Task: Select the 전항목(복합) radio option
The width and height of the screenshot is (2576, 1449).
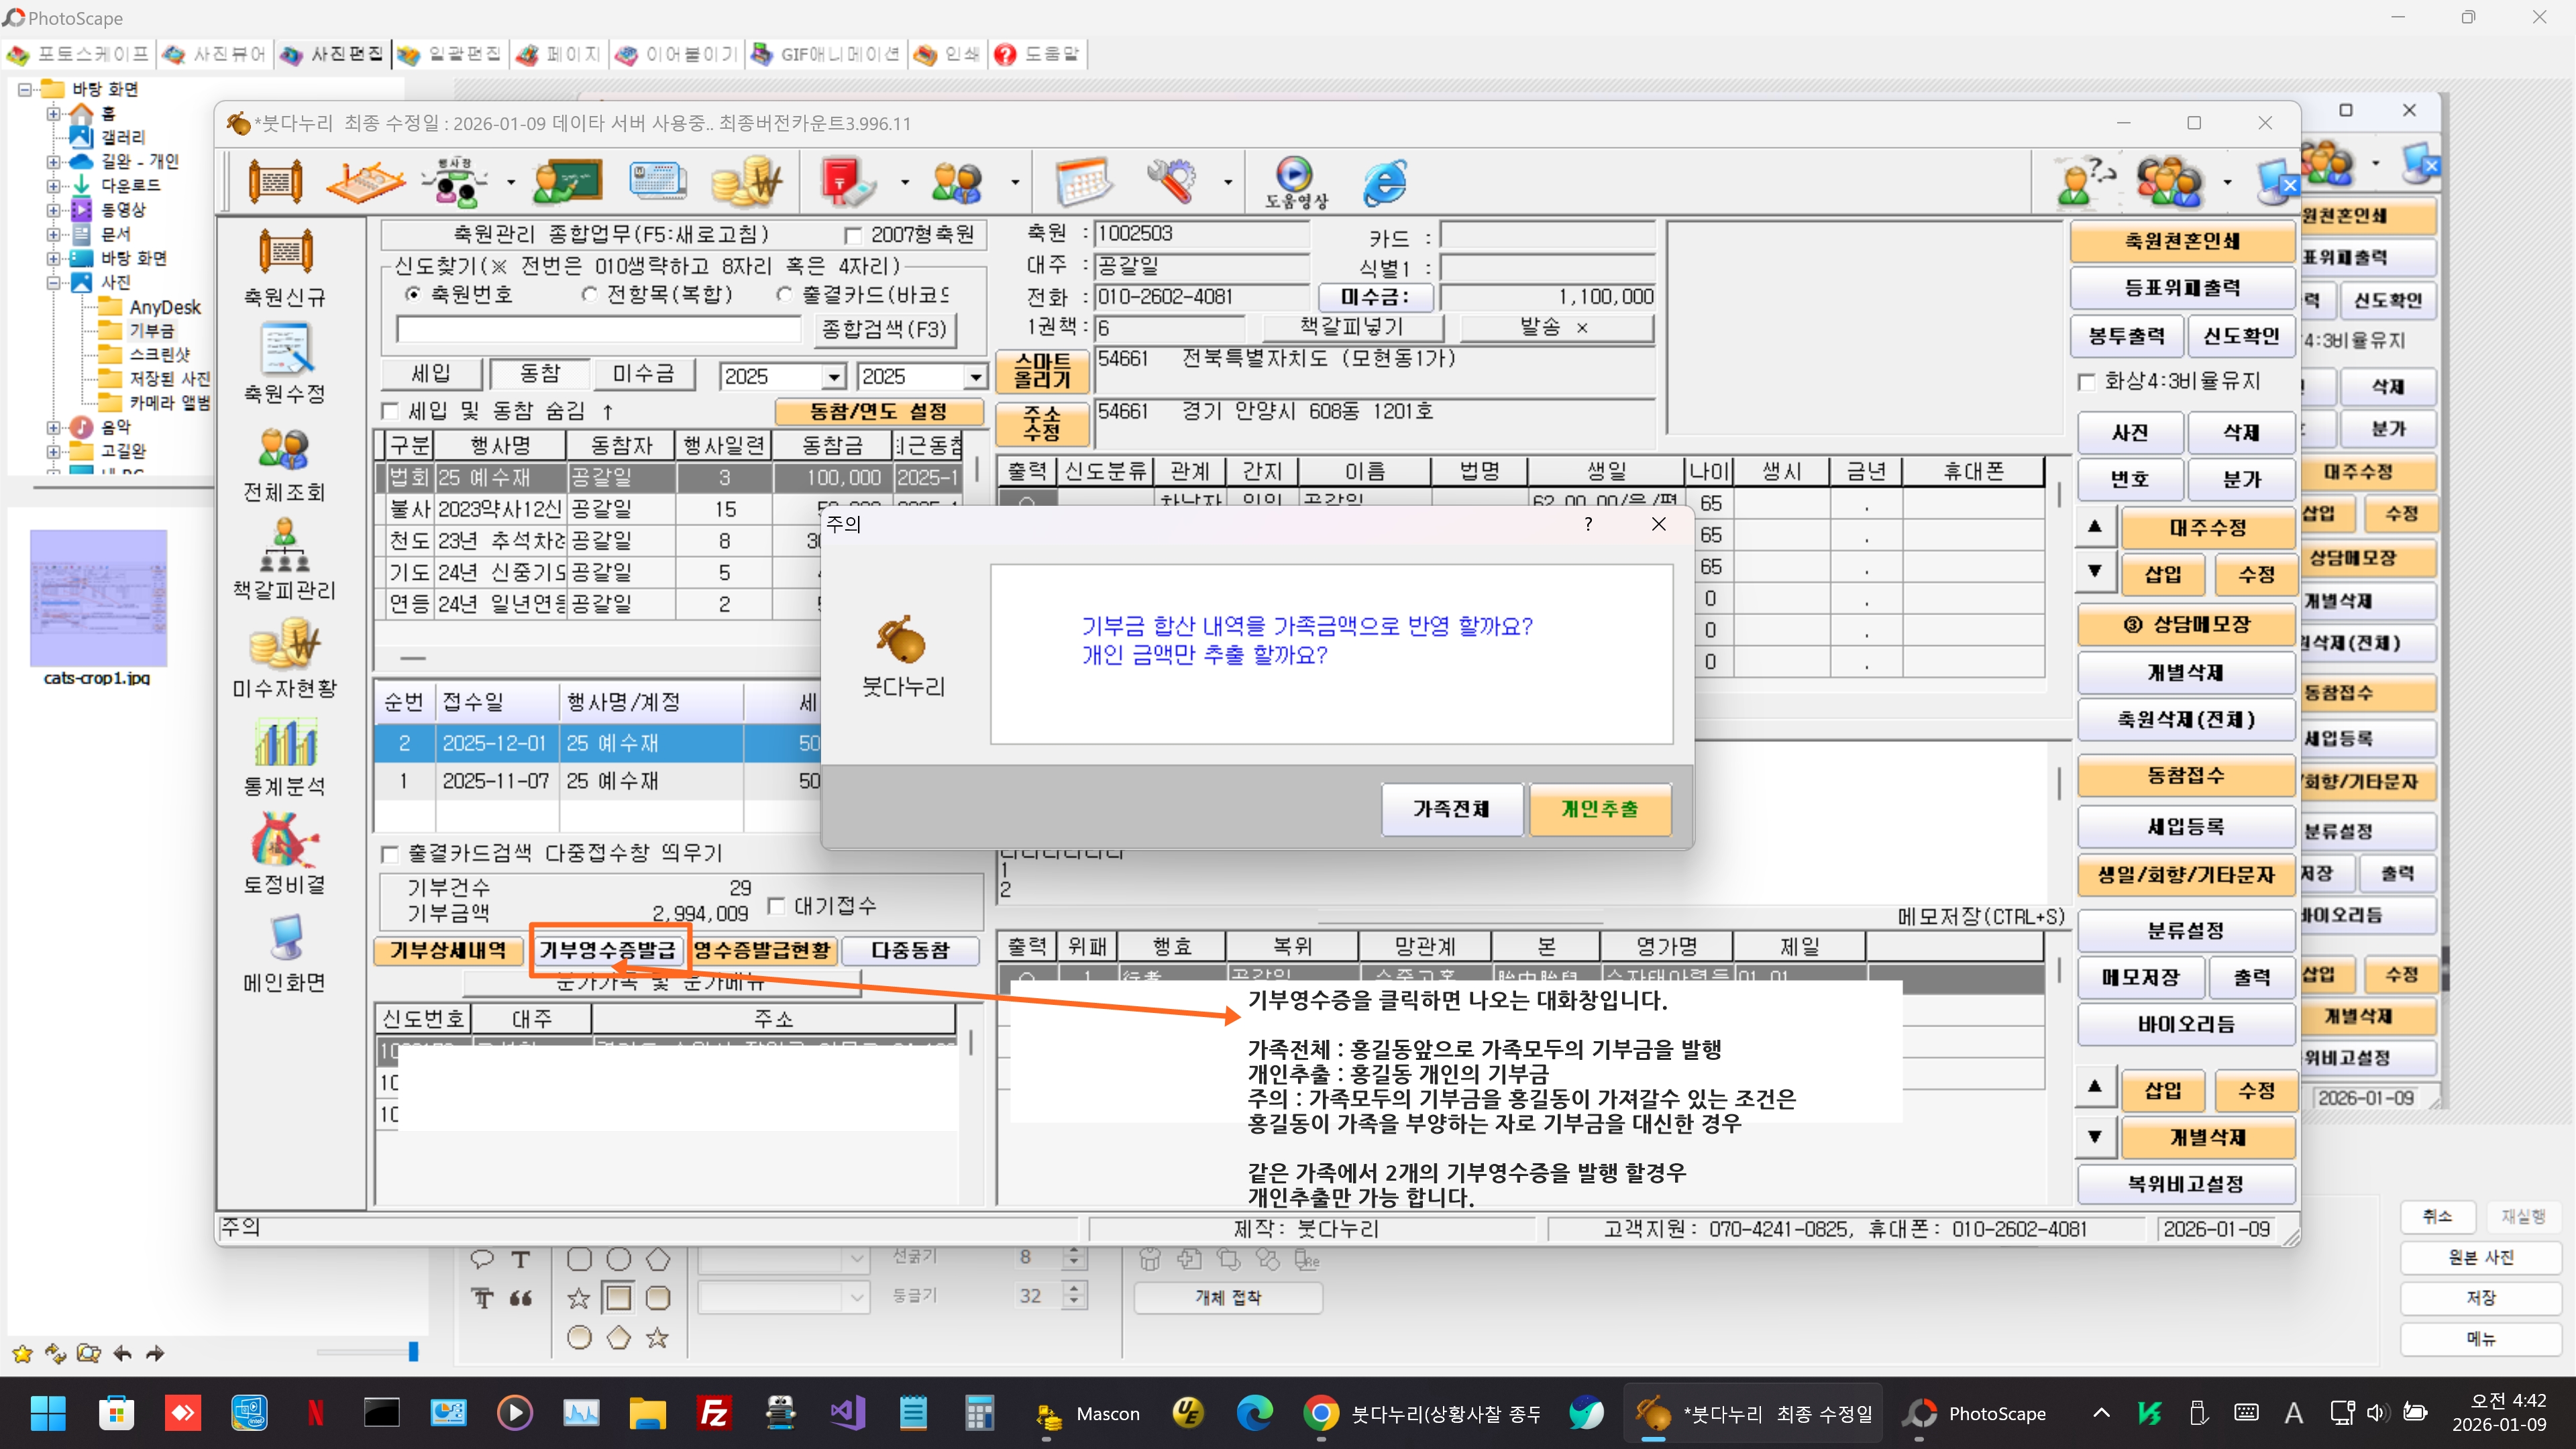Action: coord(589,295)
